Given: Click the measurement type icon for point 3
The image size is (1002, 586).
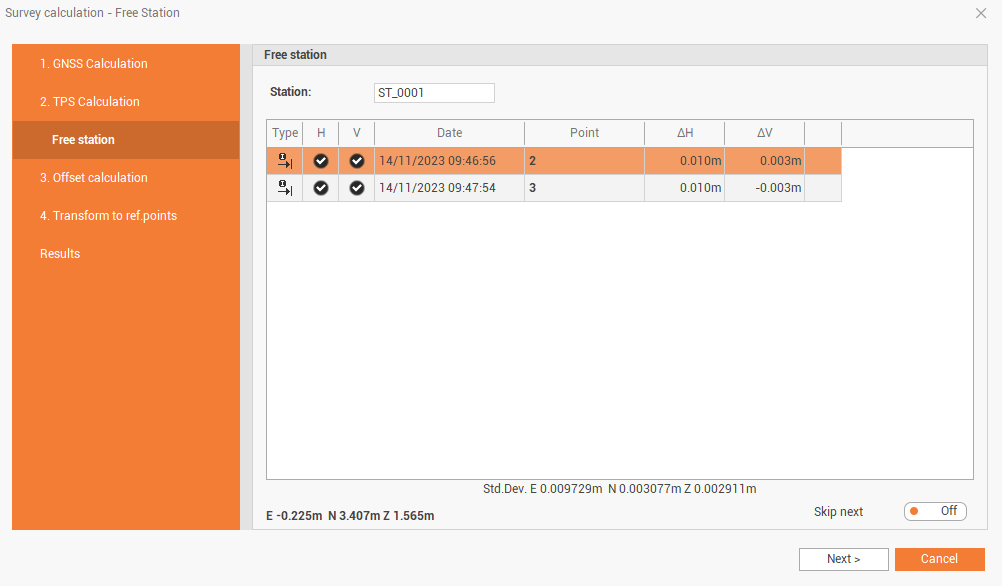Looking at the screenshot, I should point(285,188).
